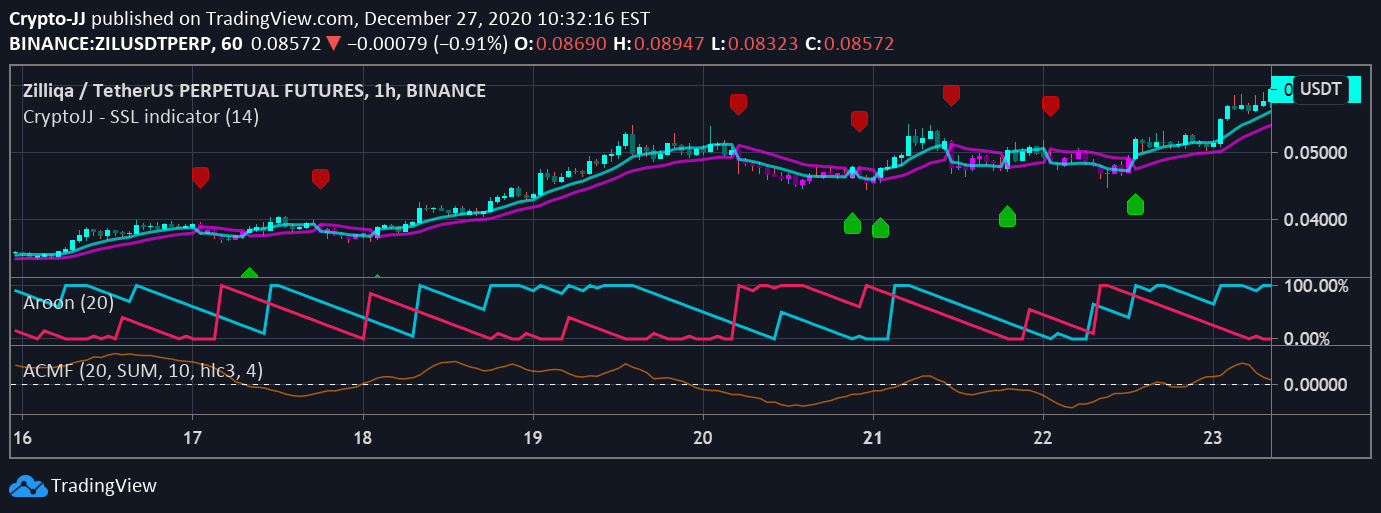Click the green buy marker between dates 22 and 23
1381x513 pixels.
tap(1135, 204)
